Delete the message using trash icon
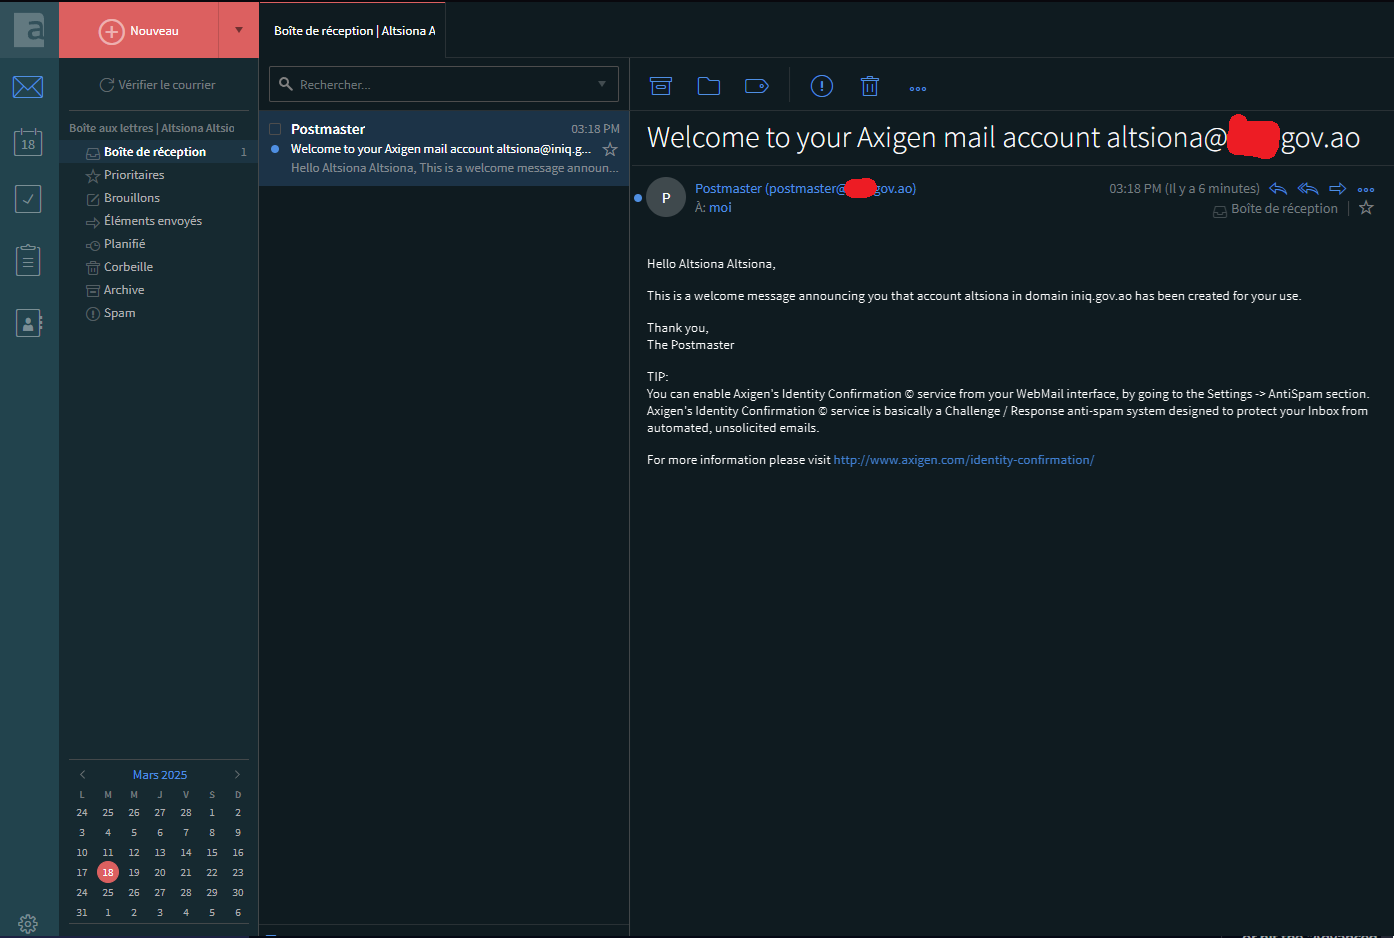 870,87
